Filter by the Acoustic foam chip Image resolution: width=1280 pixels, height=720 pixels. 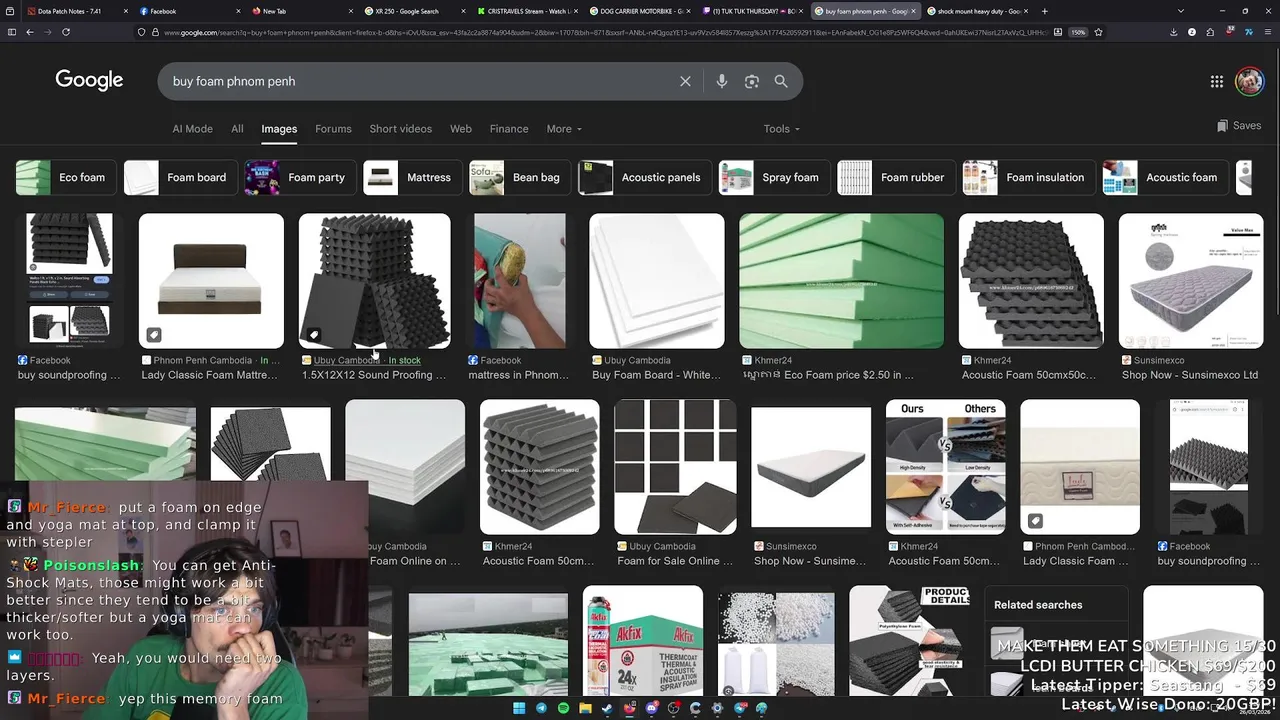click(x=1165, y=178)
